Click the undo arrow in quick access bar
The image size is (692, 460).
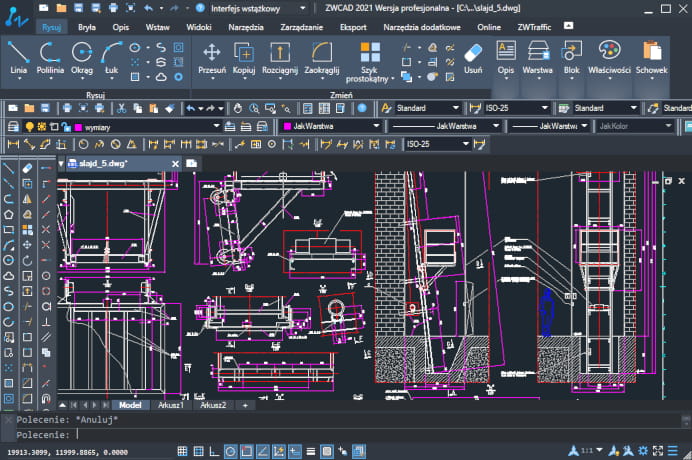(x=149, y=8)
